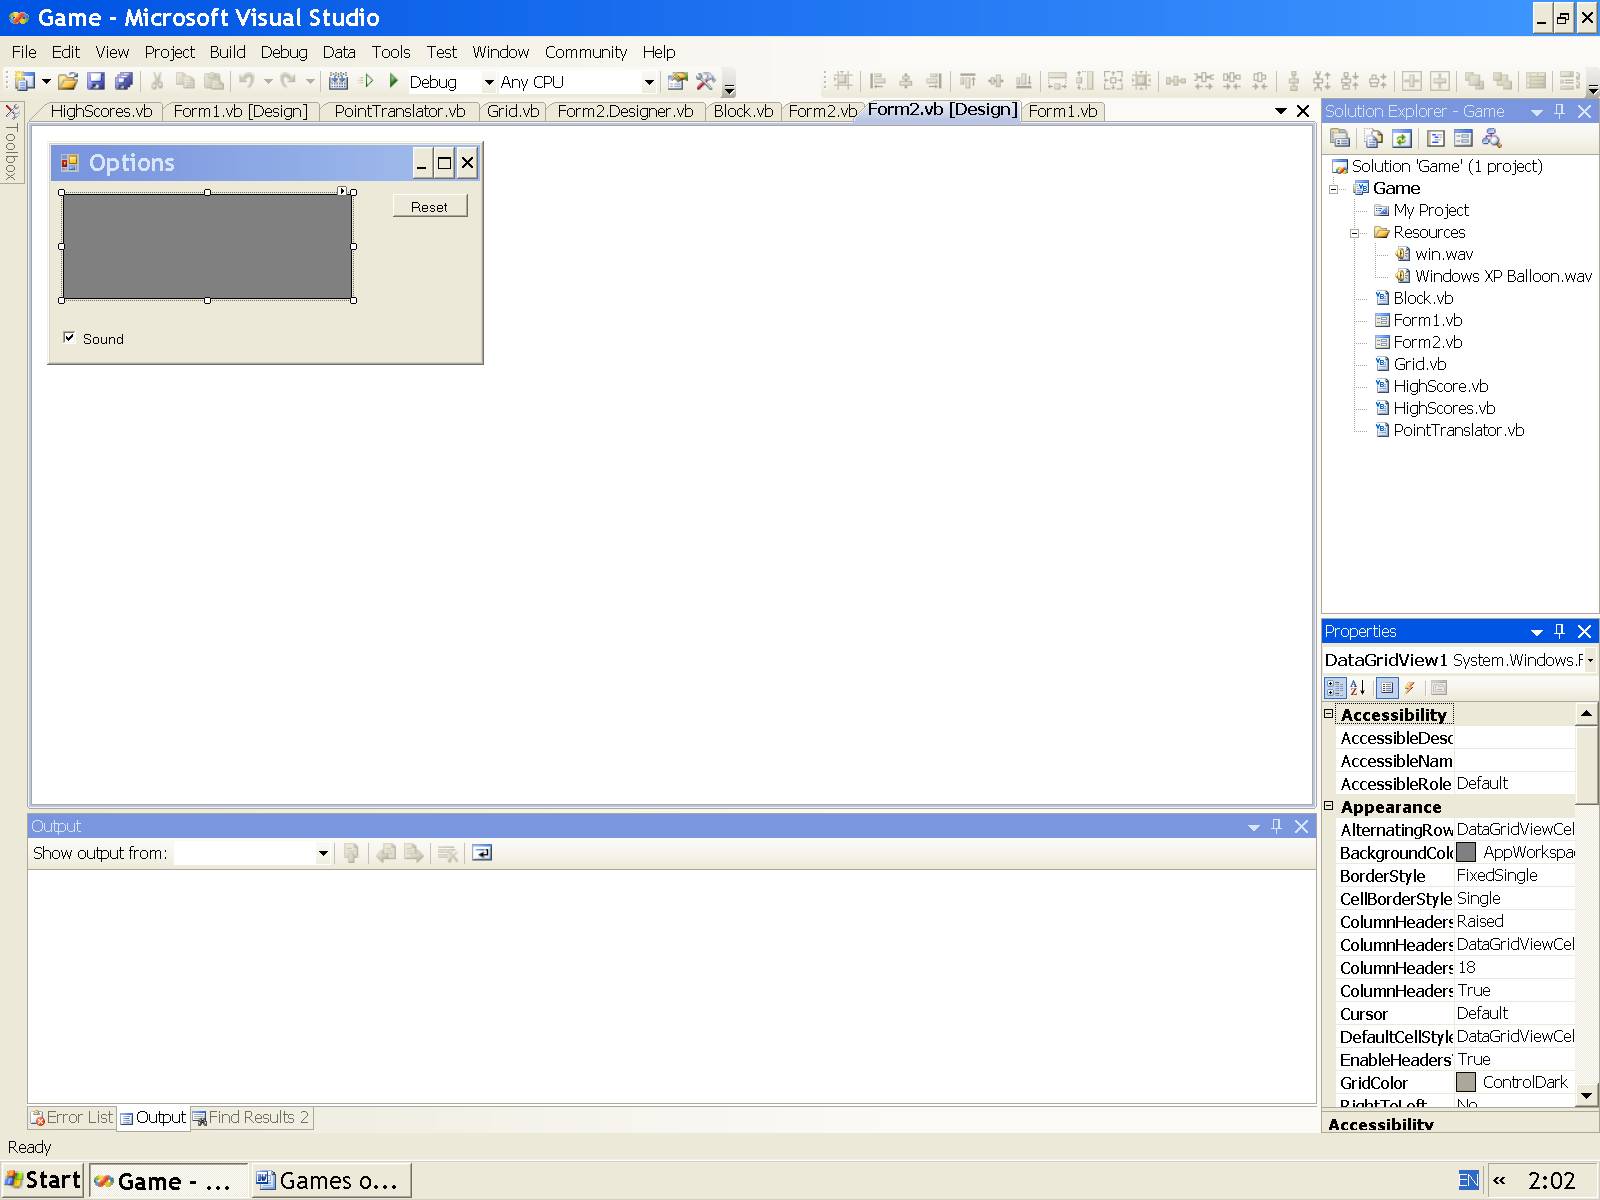
Task: Click the Save All toolbar icon
Action: 124,82
